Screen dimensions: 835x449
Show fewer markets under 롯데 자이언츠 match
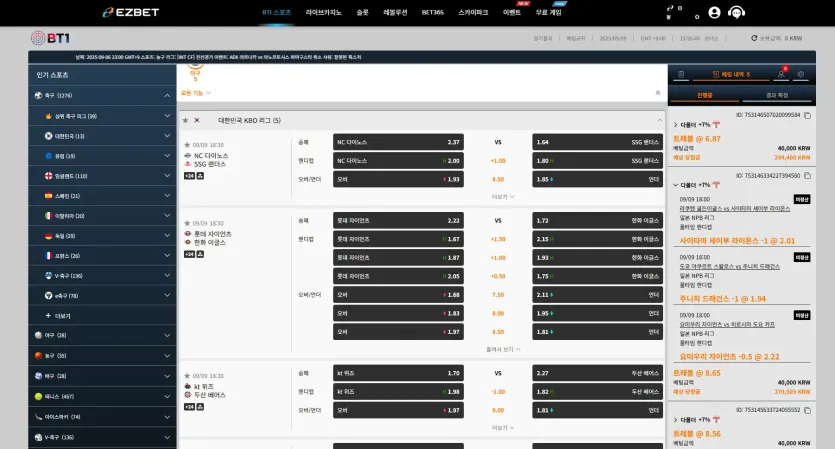pos(503,349)
